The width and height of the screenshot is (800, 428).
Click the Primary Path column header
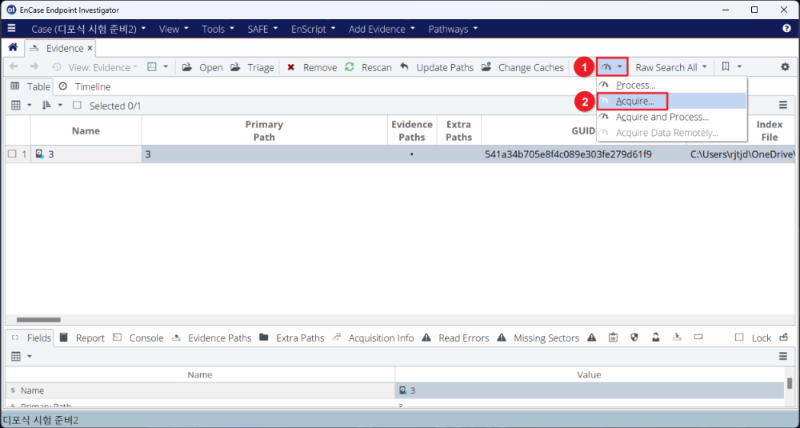pyautogui.click(x=264, y=131)
